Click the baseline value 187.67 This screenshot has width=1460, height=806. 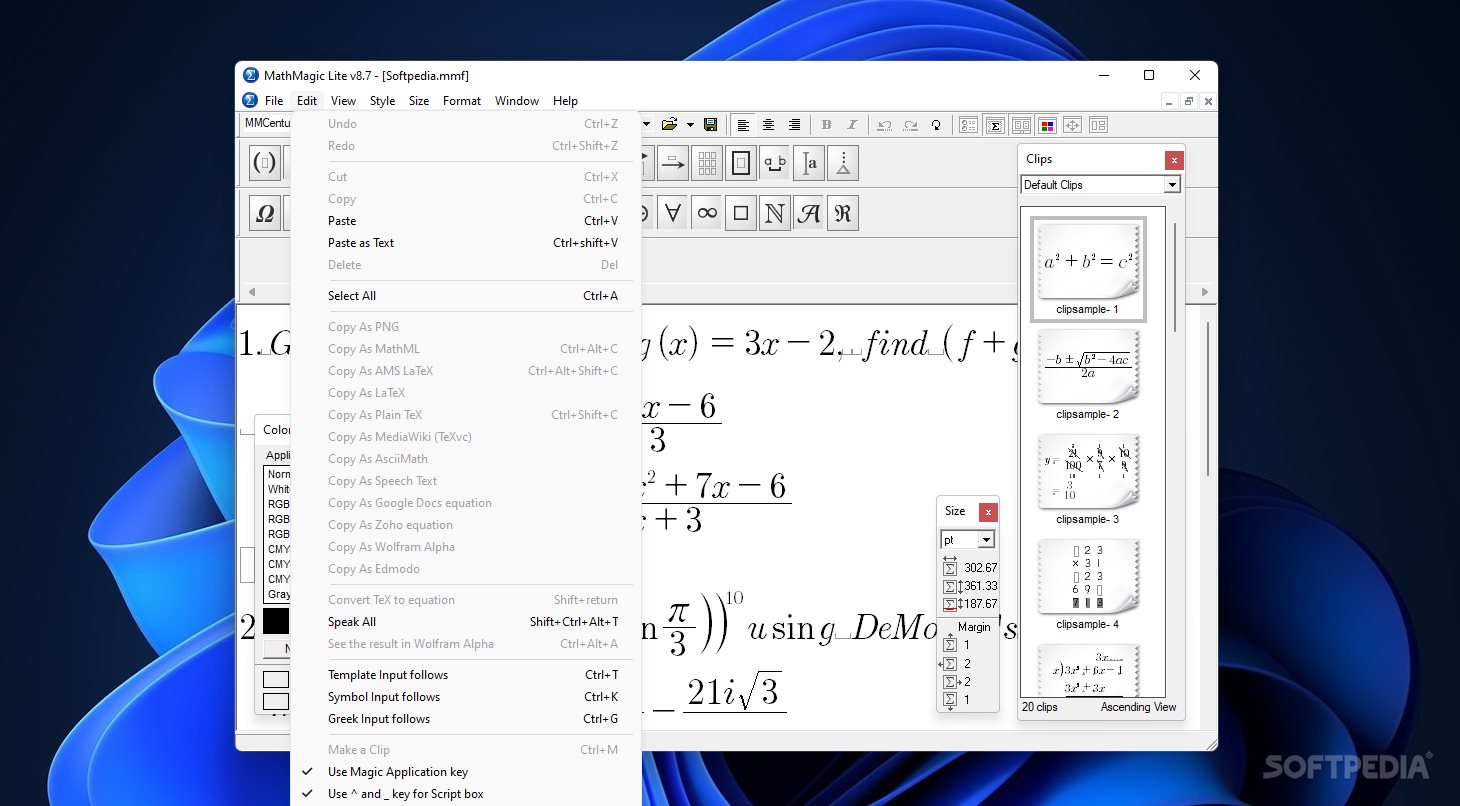981,604
